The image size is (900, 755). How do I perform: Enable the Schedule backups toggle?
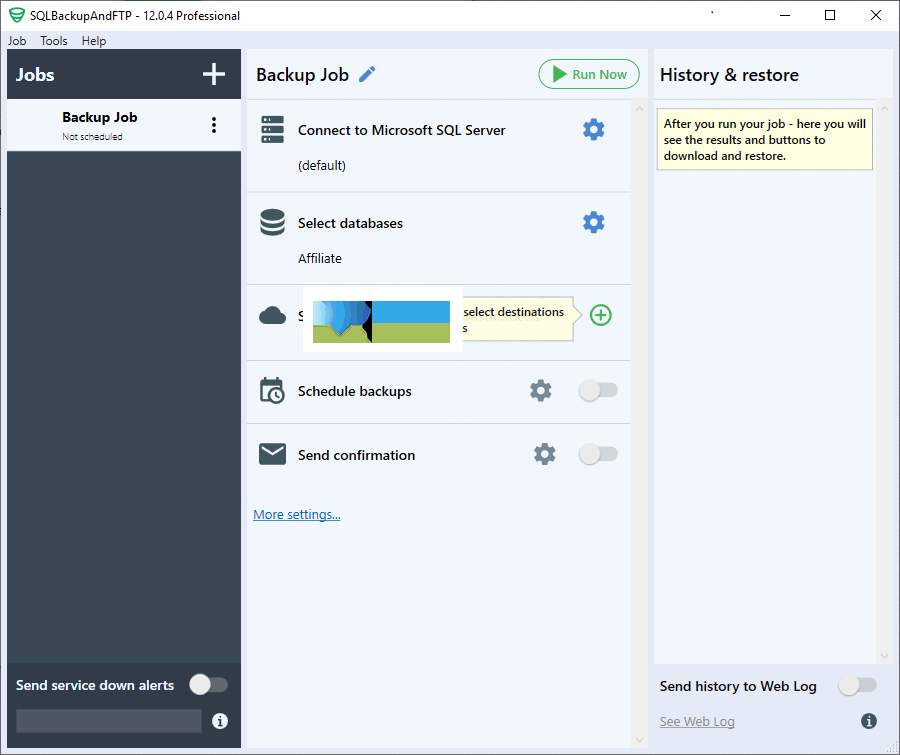click(598, 390)
